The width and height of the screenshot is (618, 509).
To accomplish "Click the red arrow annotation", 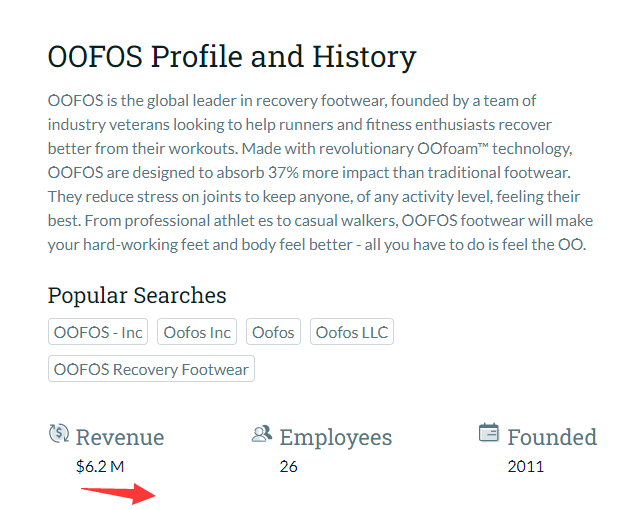I will [118, 493].
